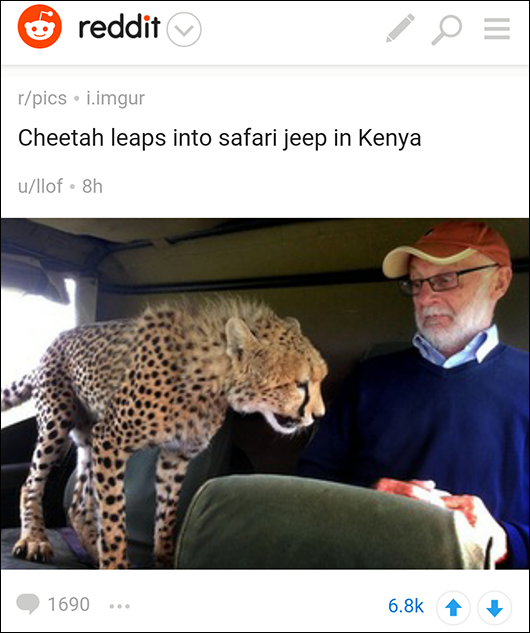Click the 8h post timestamp
This screenshot has width=530, height=633.
[92, 187]
